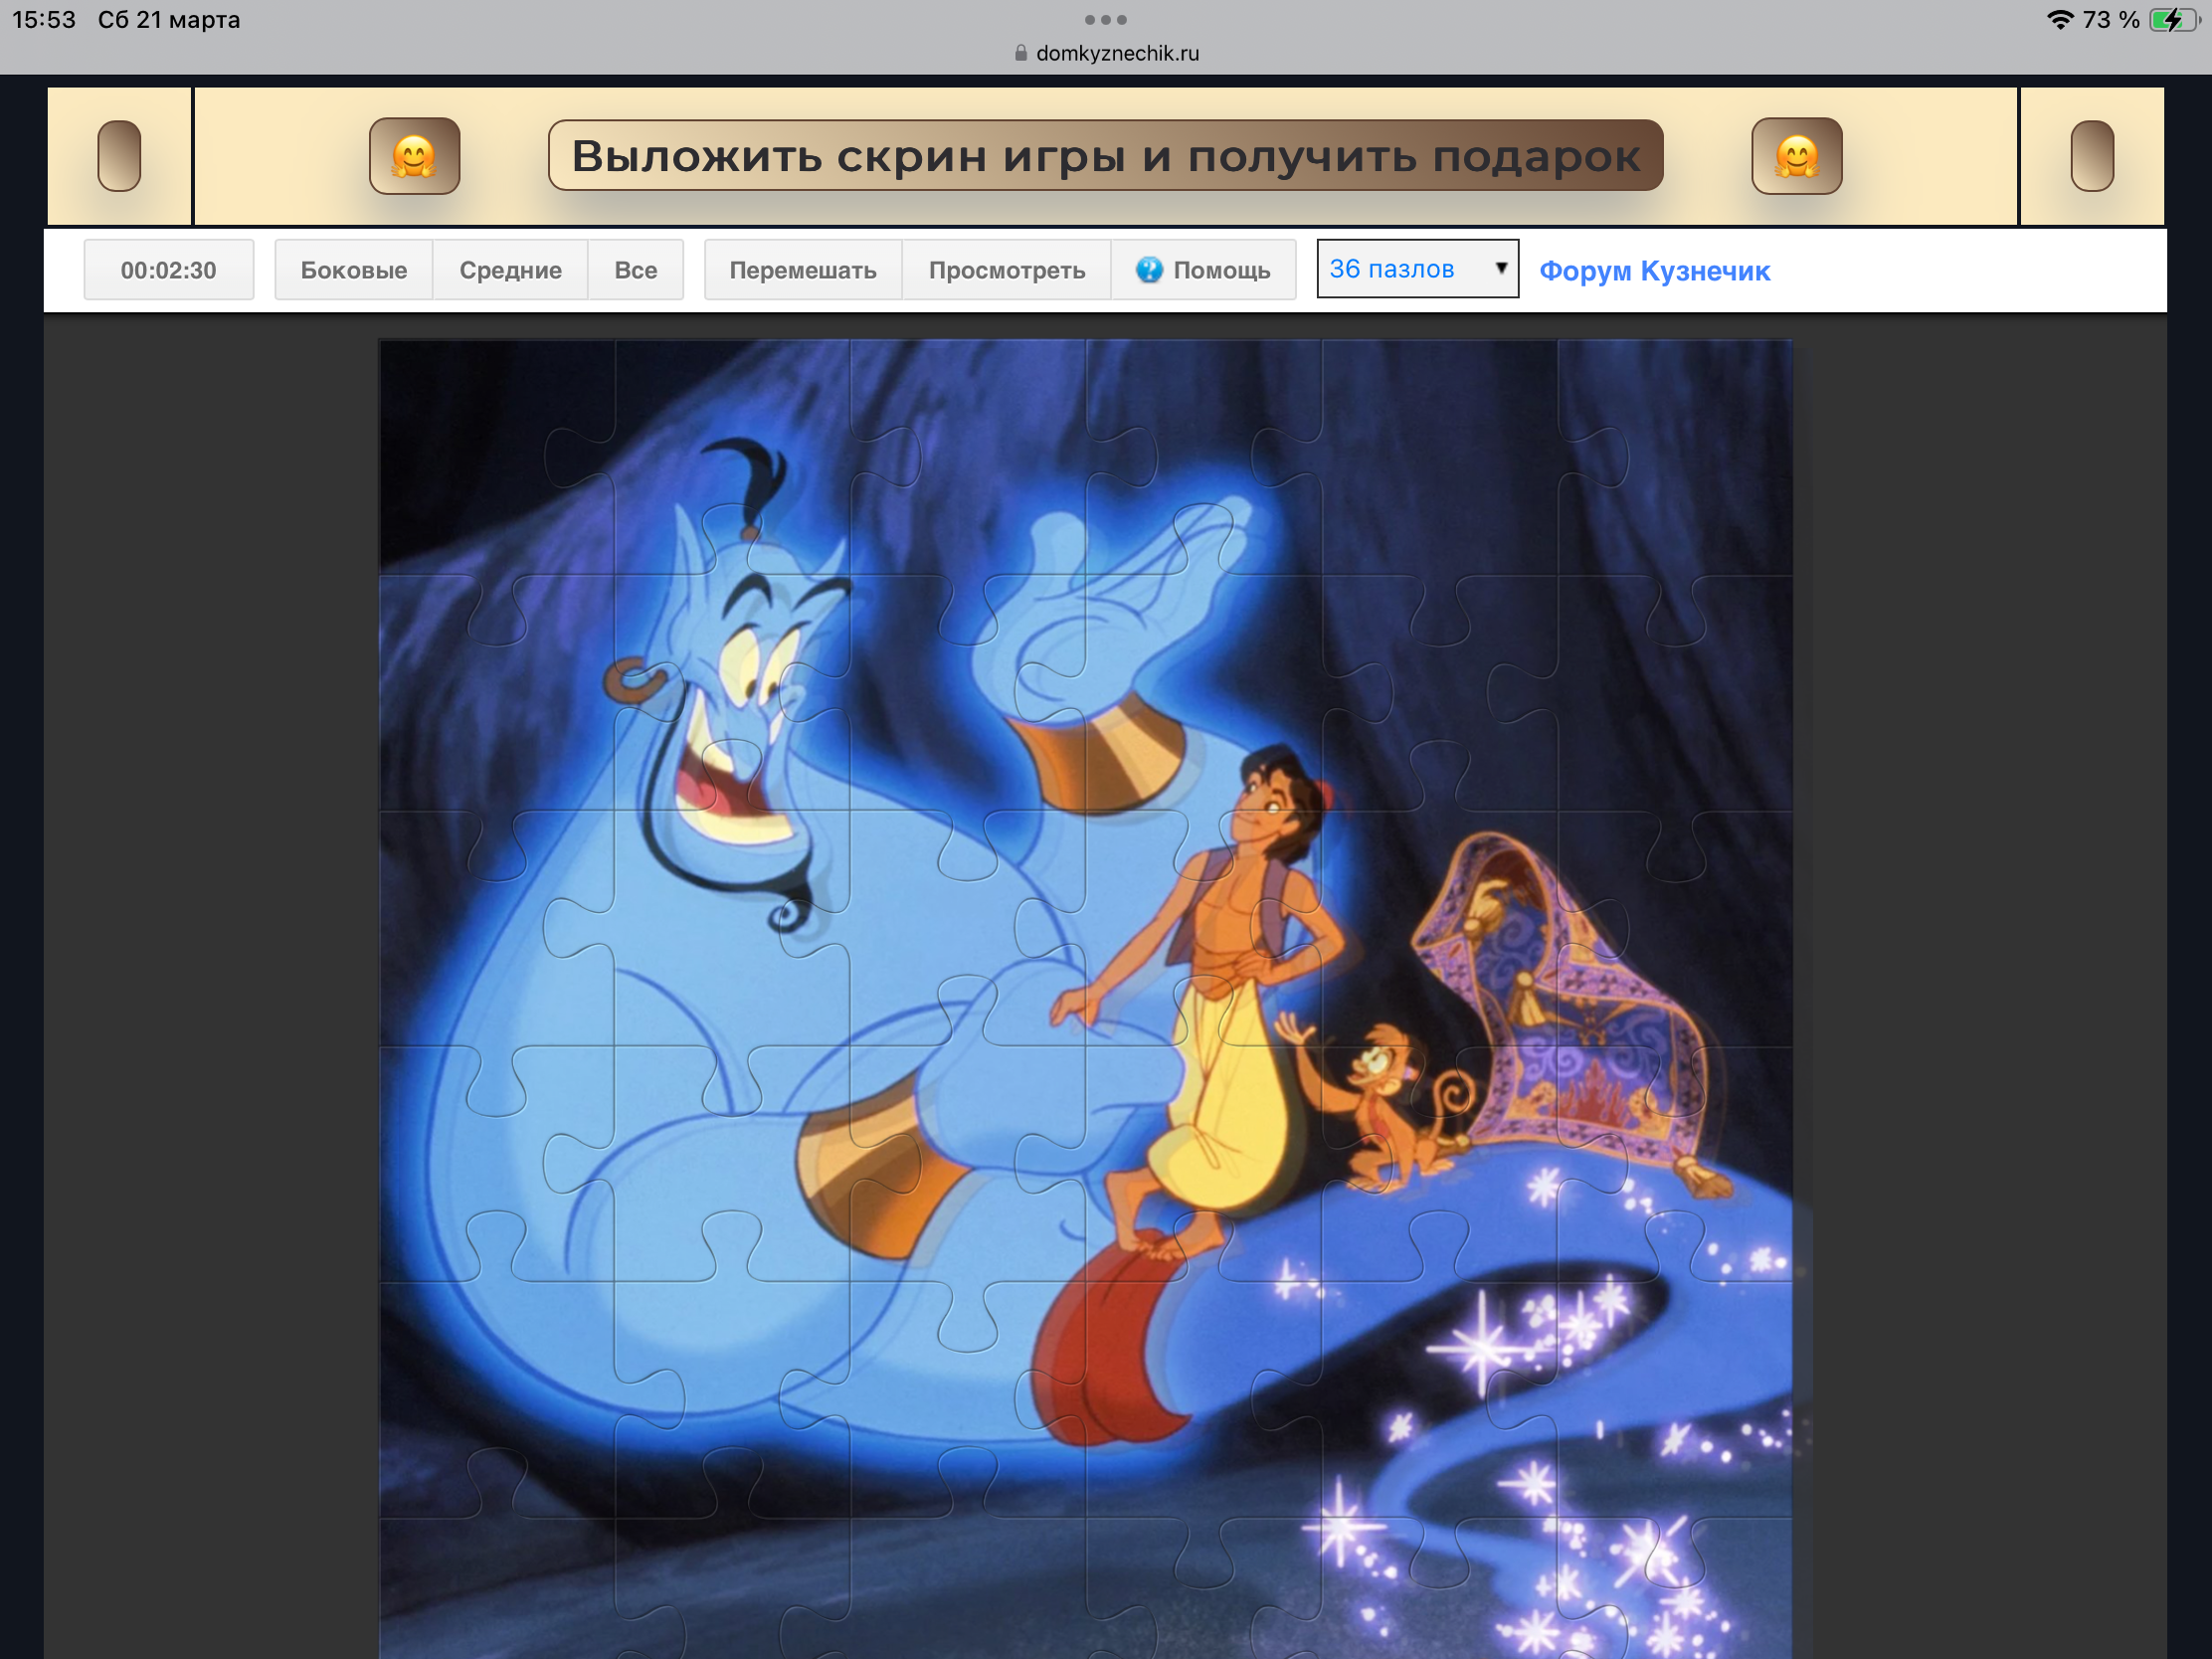
Task: Click the left hugging emoji button
Action: pyautogui.click(x=414, y=156)
